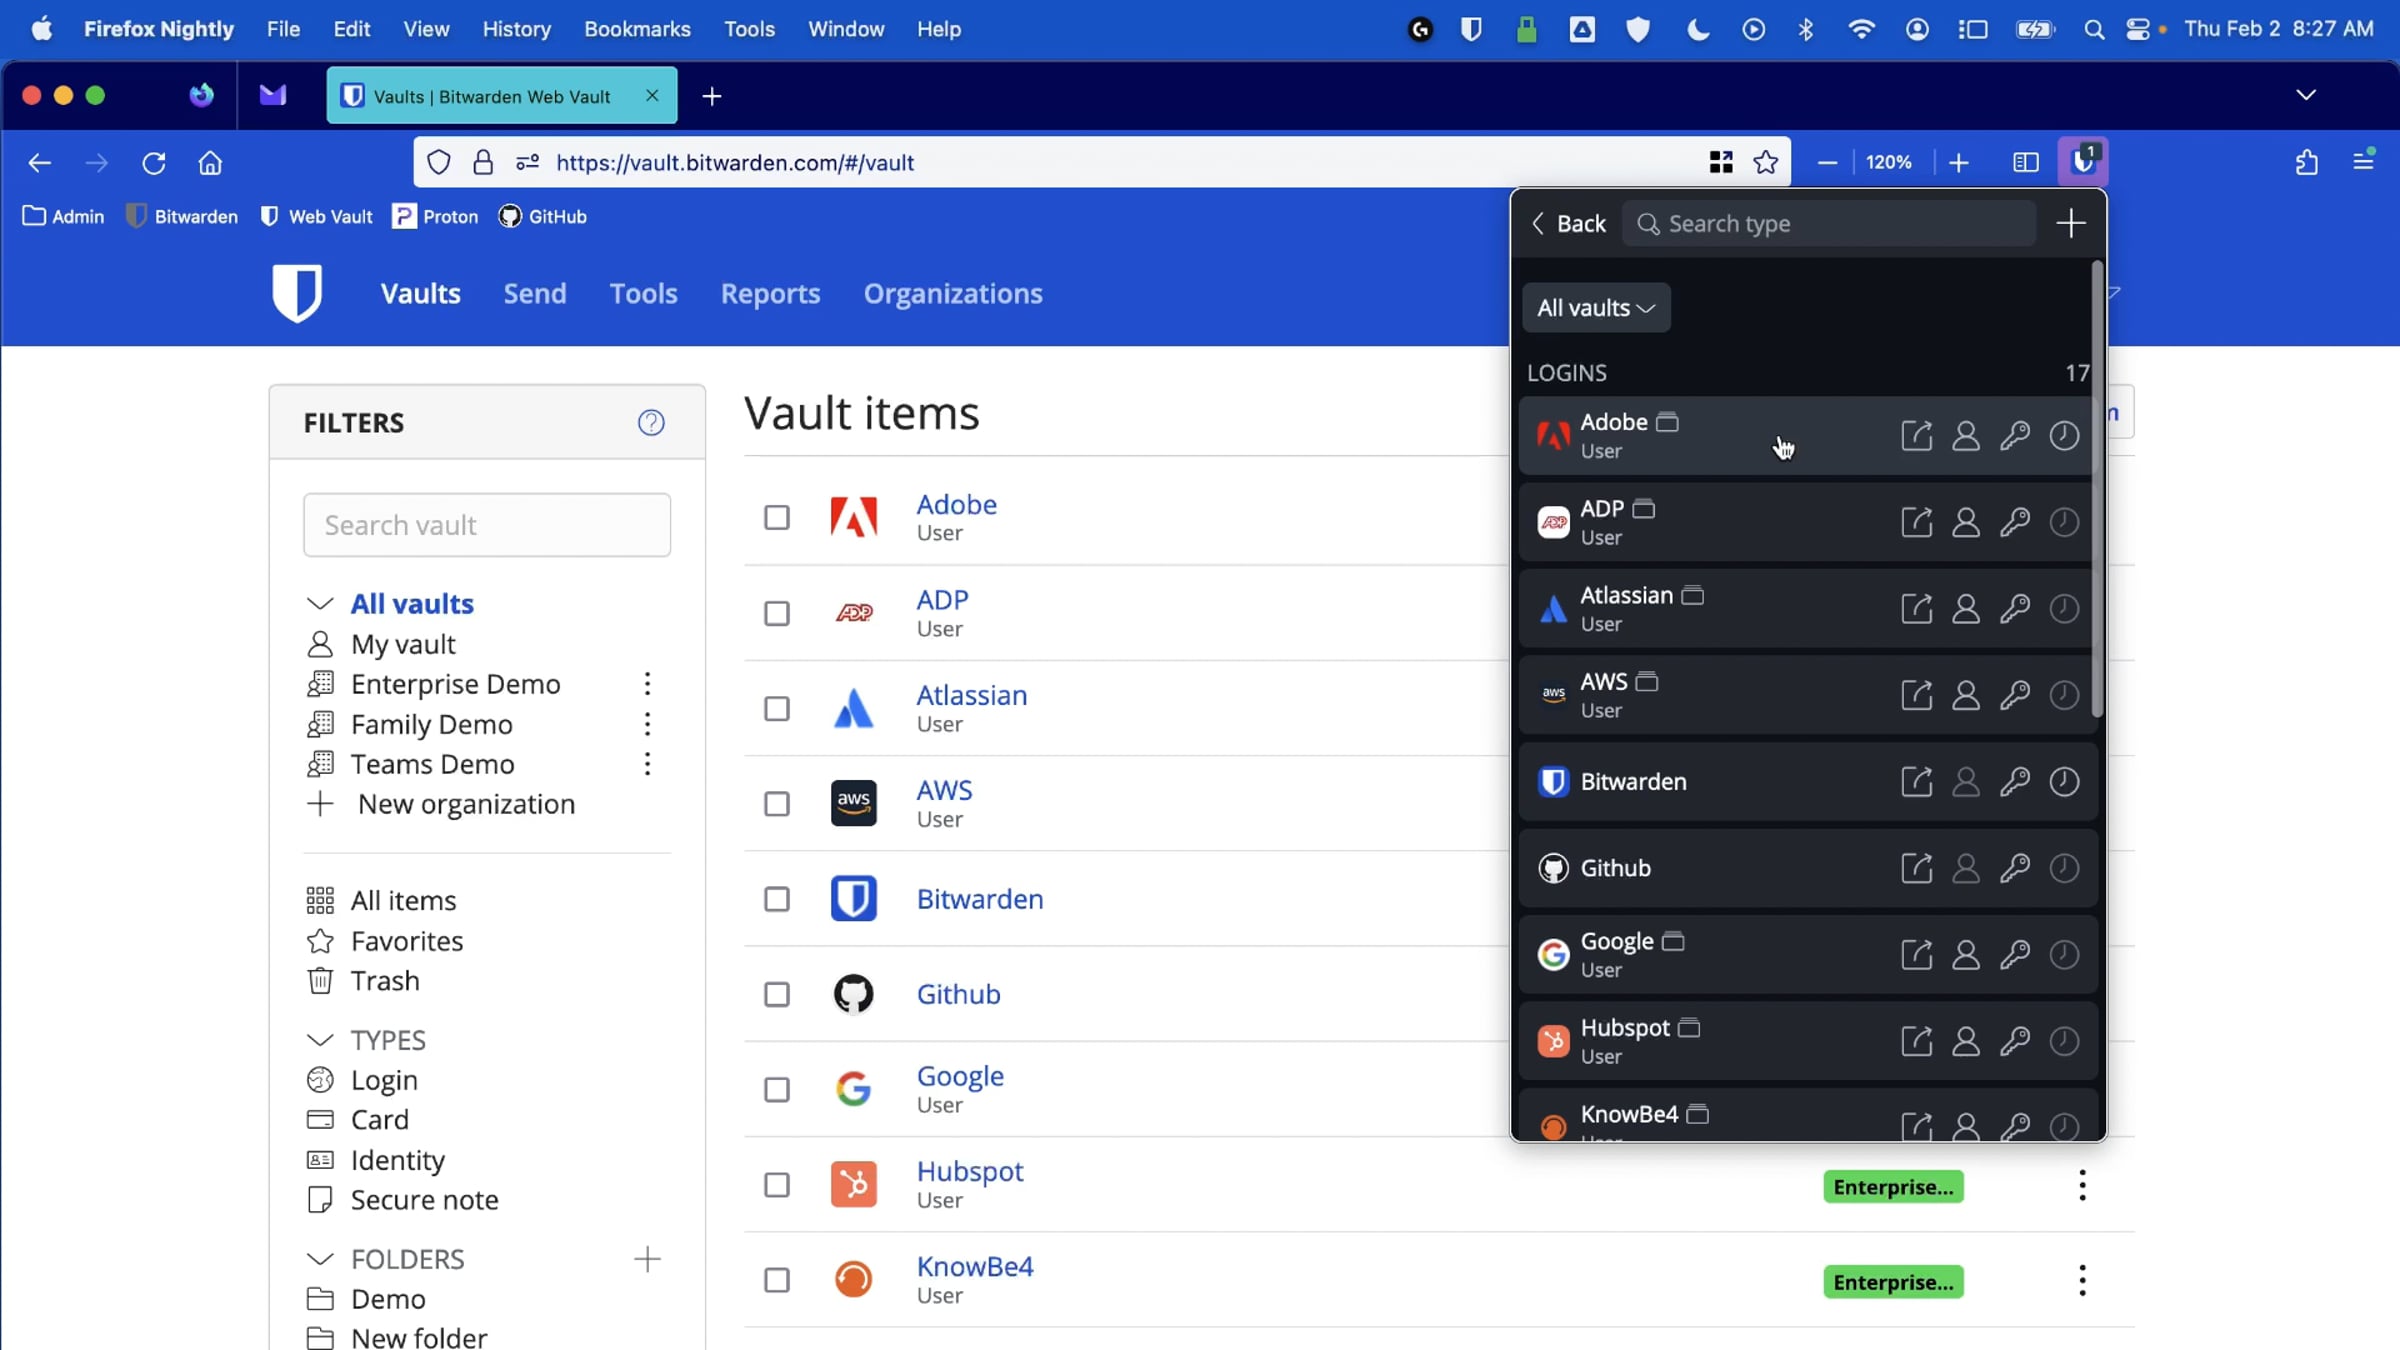Go back in the extension popup
2400x1350 pixels.
point(1568,224)
